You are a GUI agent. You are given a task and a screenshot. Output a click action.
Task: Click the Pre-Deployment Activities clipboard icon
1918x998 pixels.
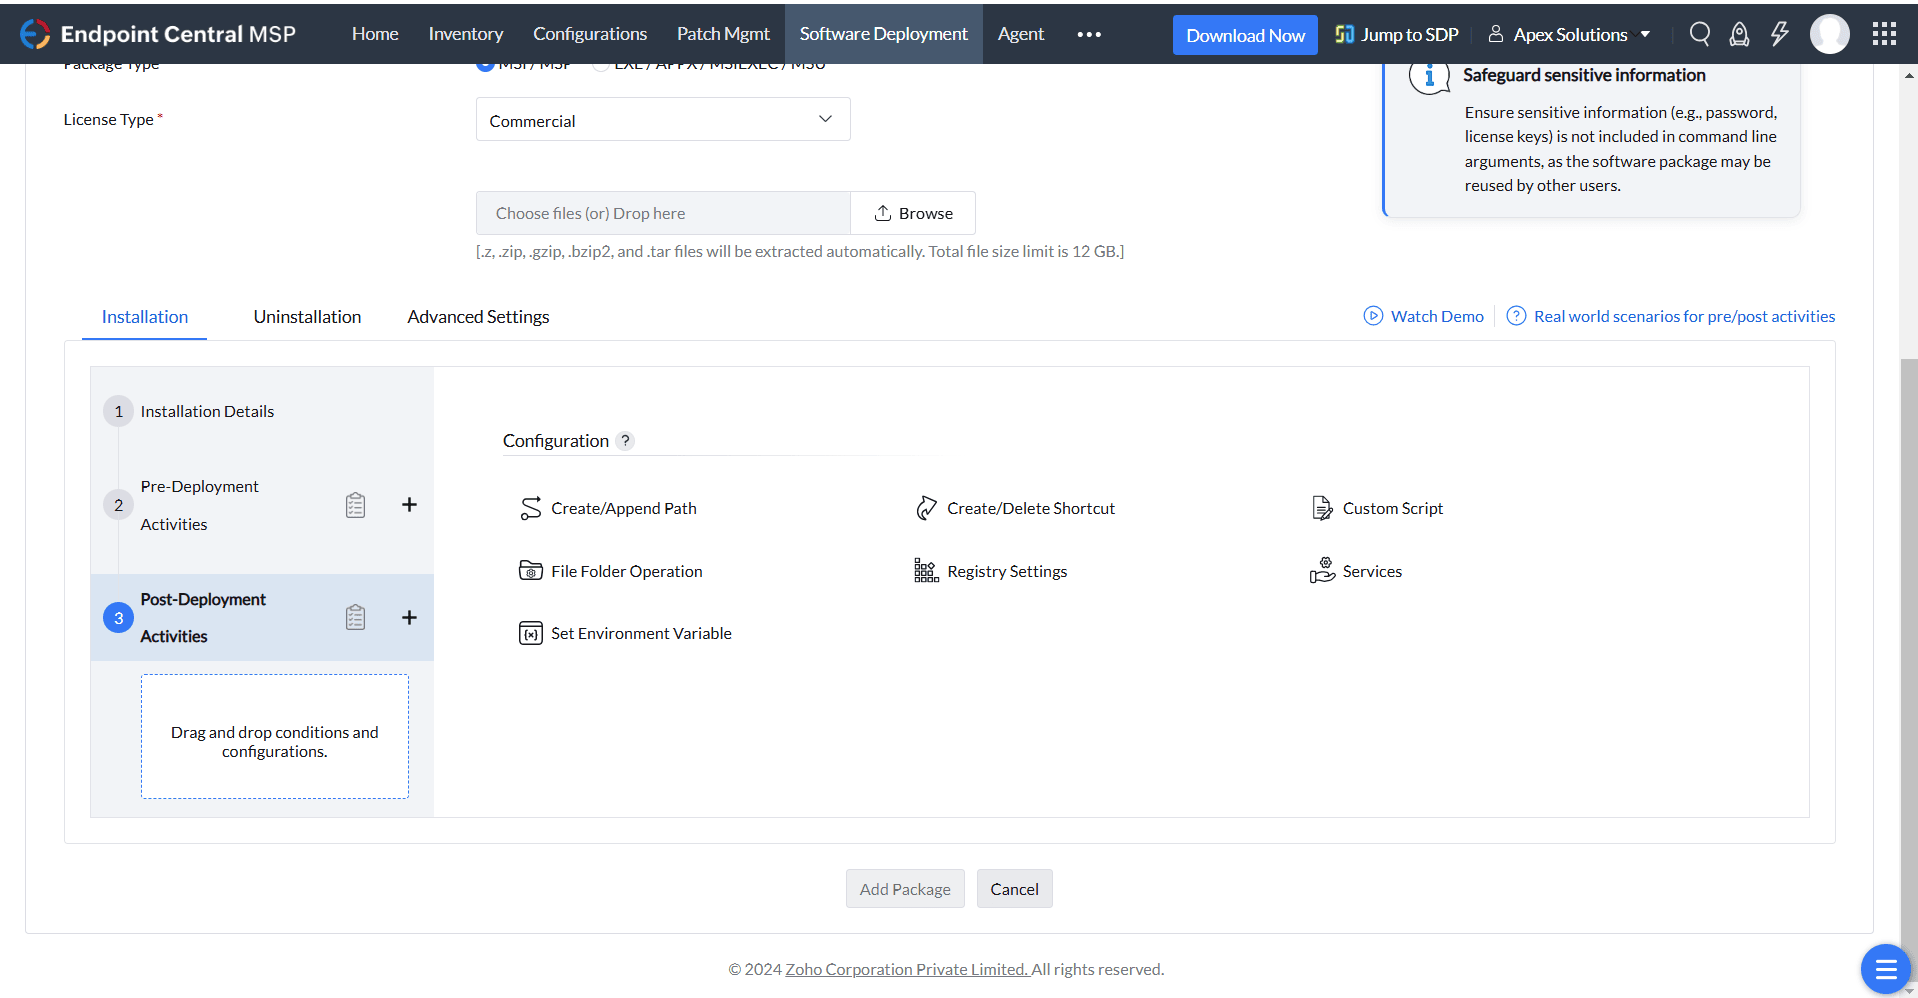tap(355, 505)
